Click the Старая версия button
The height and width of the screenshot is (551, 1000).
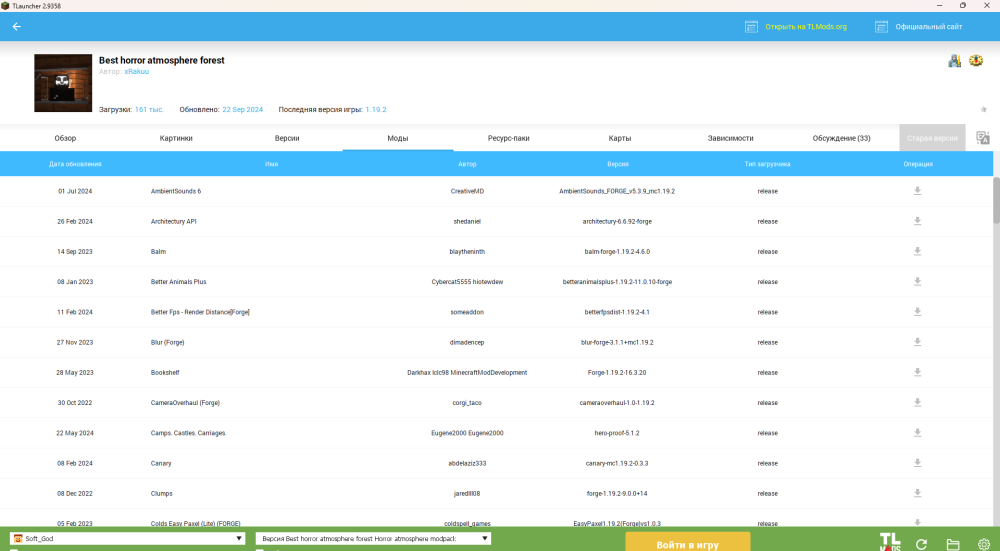click(x=932, y=138)
